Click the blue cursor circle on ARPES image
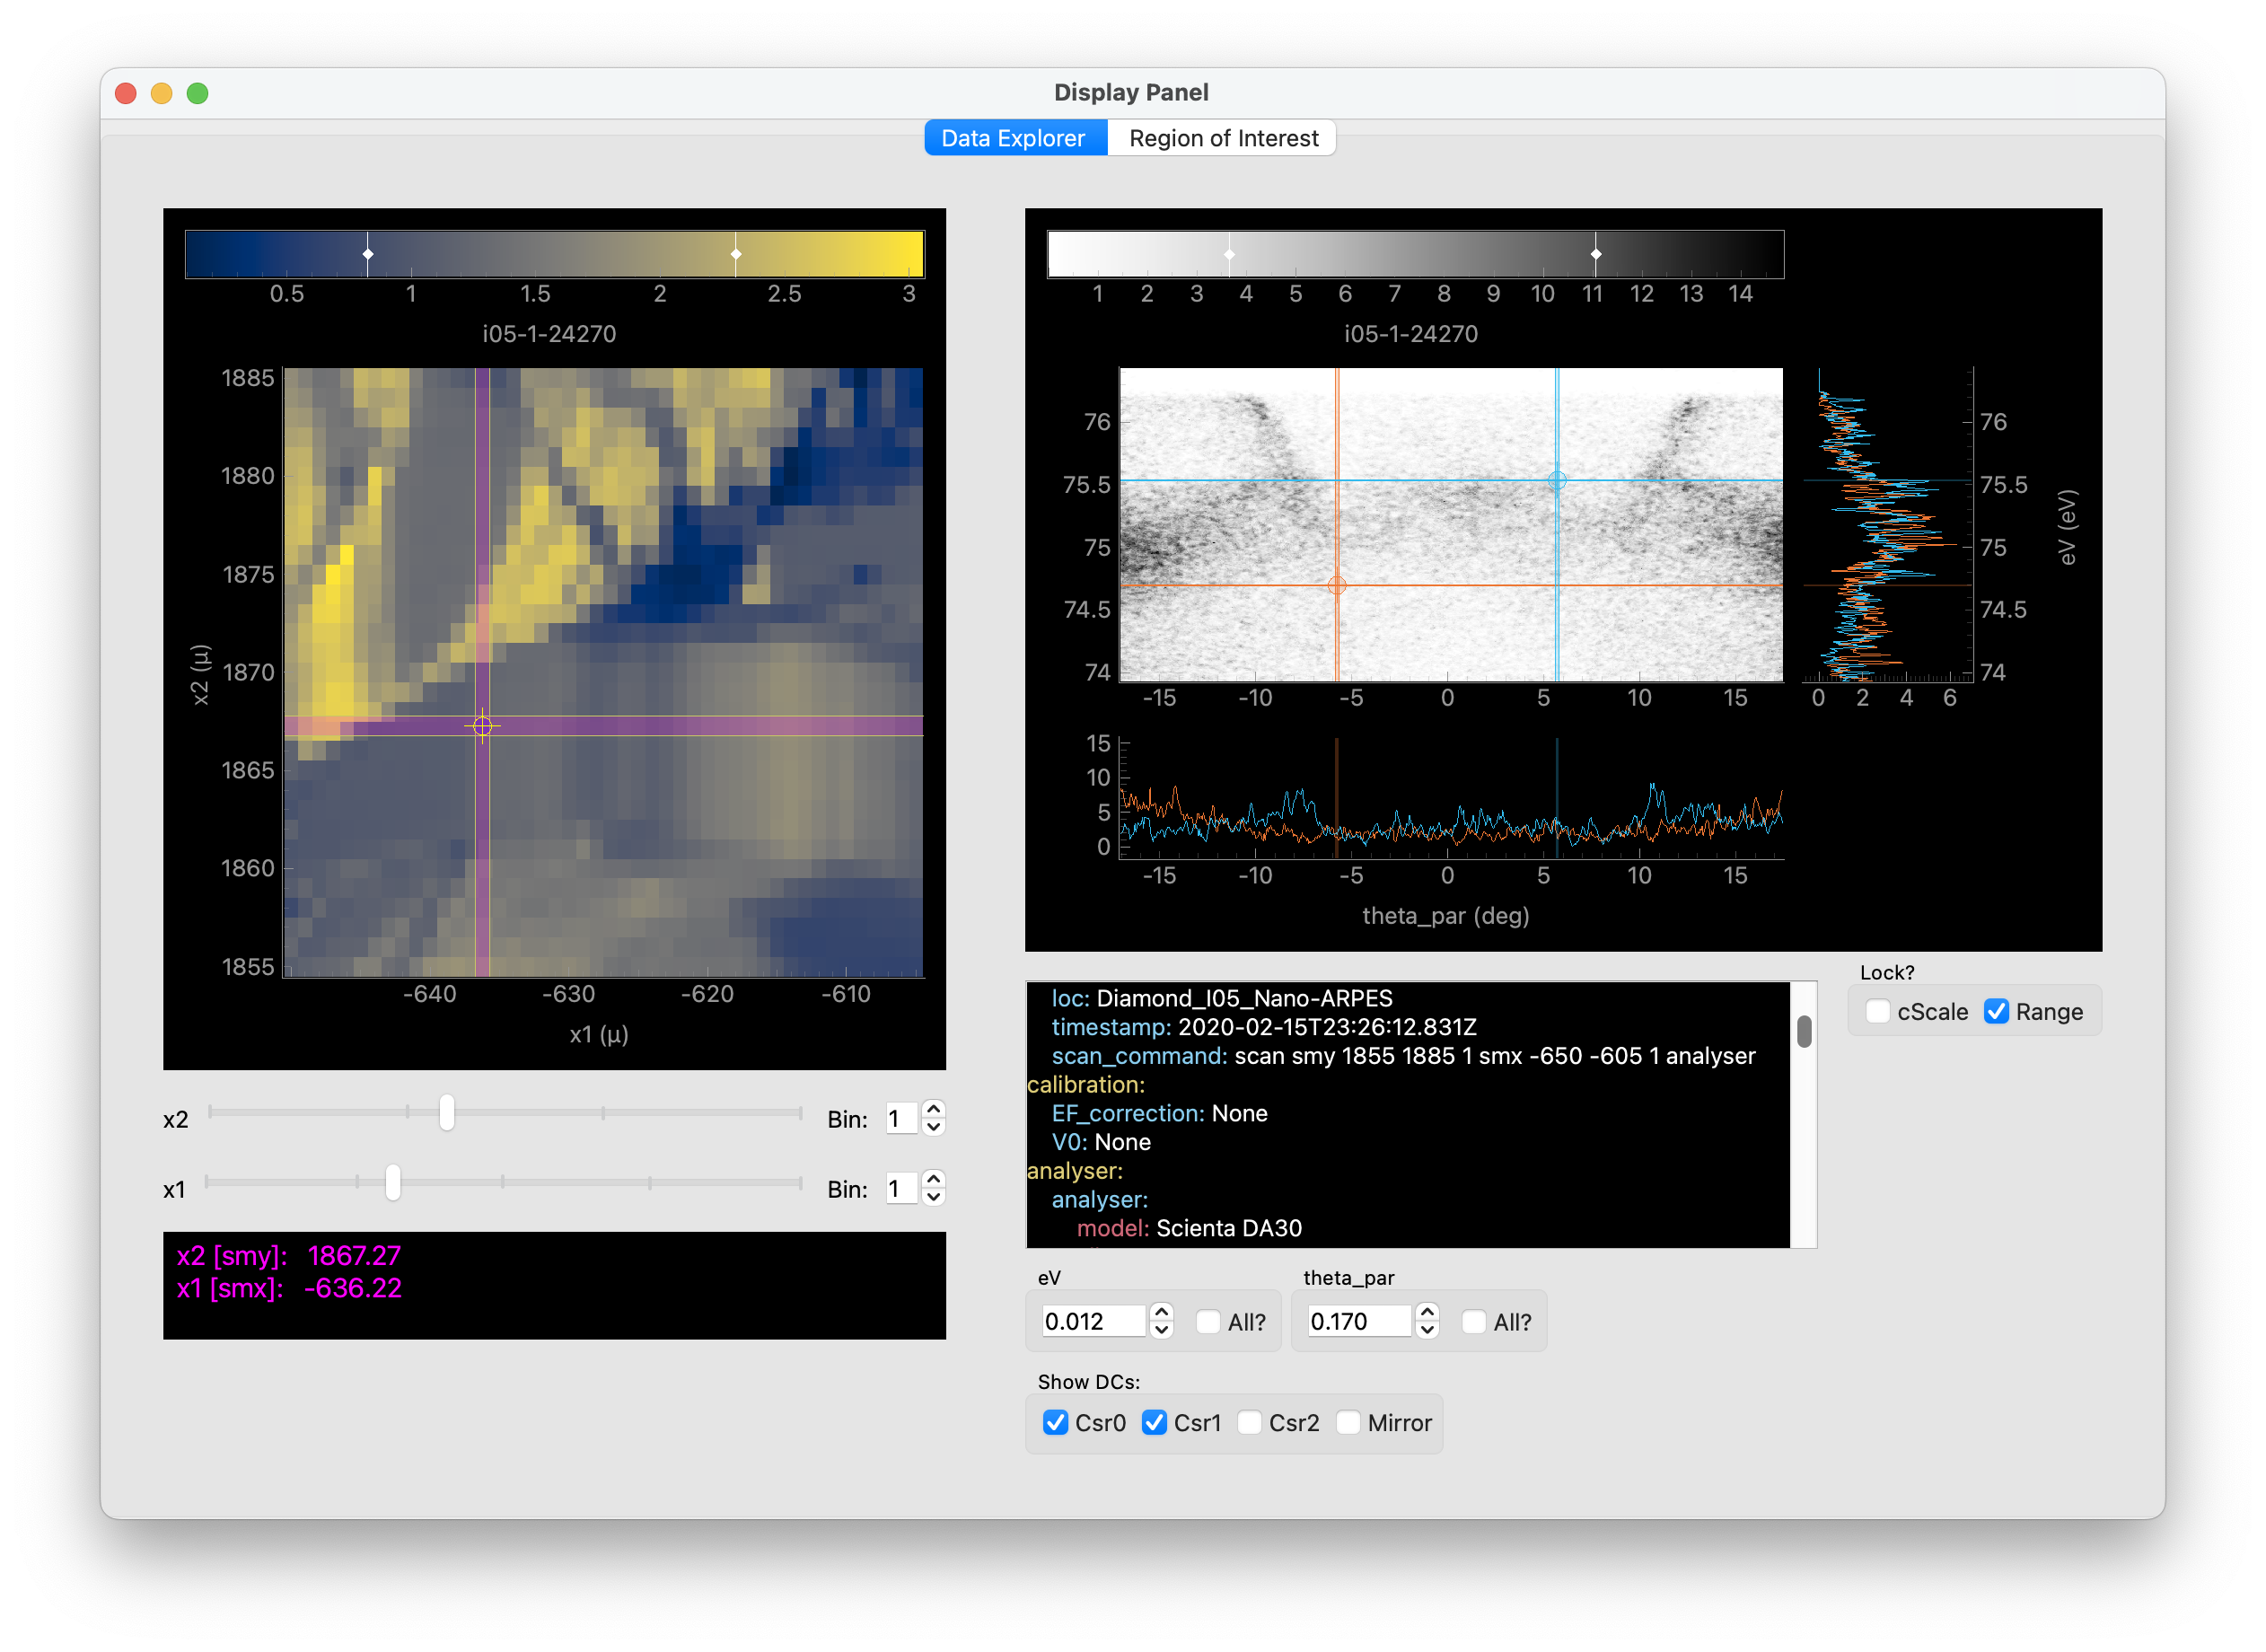Image resolution: width=2266 pixels, height=1652 pixels. [1557, 480]
